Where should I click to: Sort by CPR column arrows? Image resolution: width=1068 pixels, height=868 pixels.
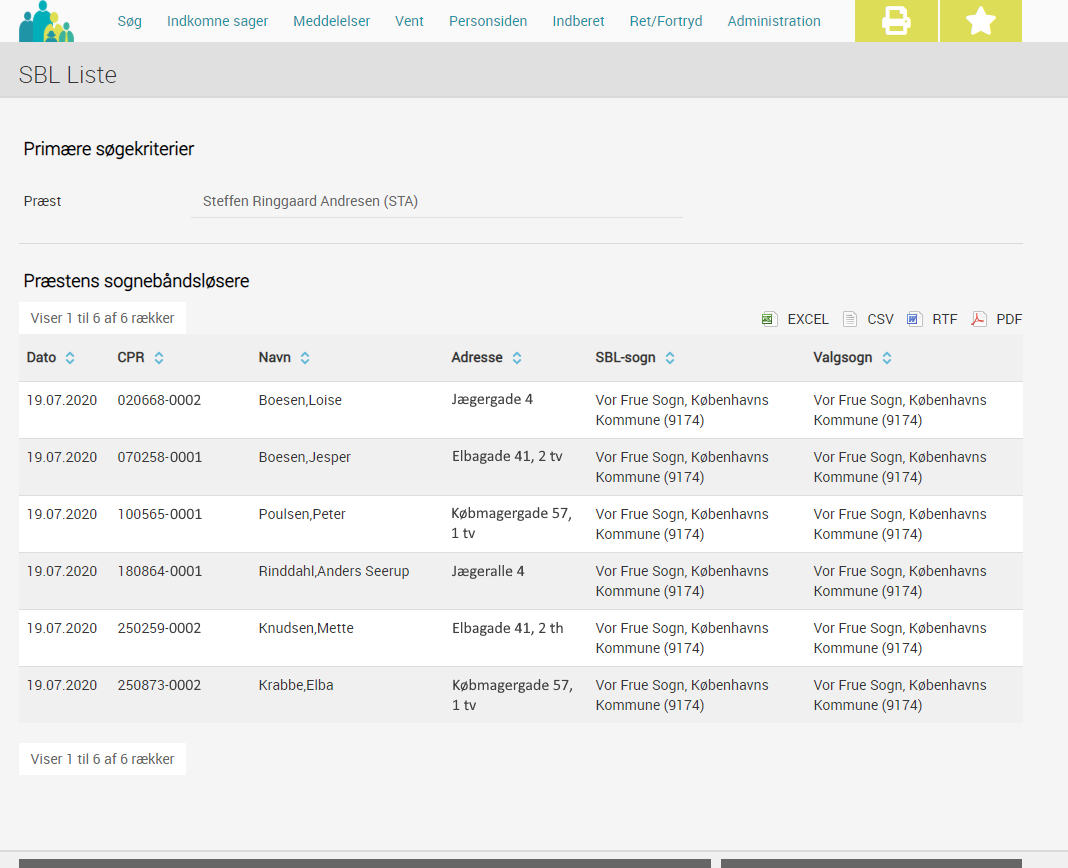[x=159, y=358]
